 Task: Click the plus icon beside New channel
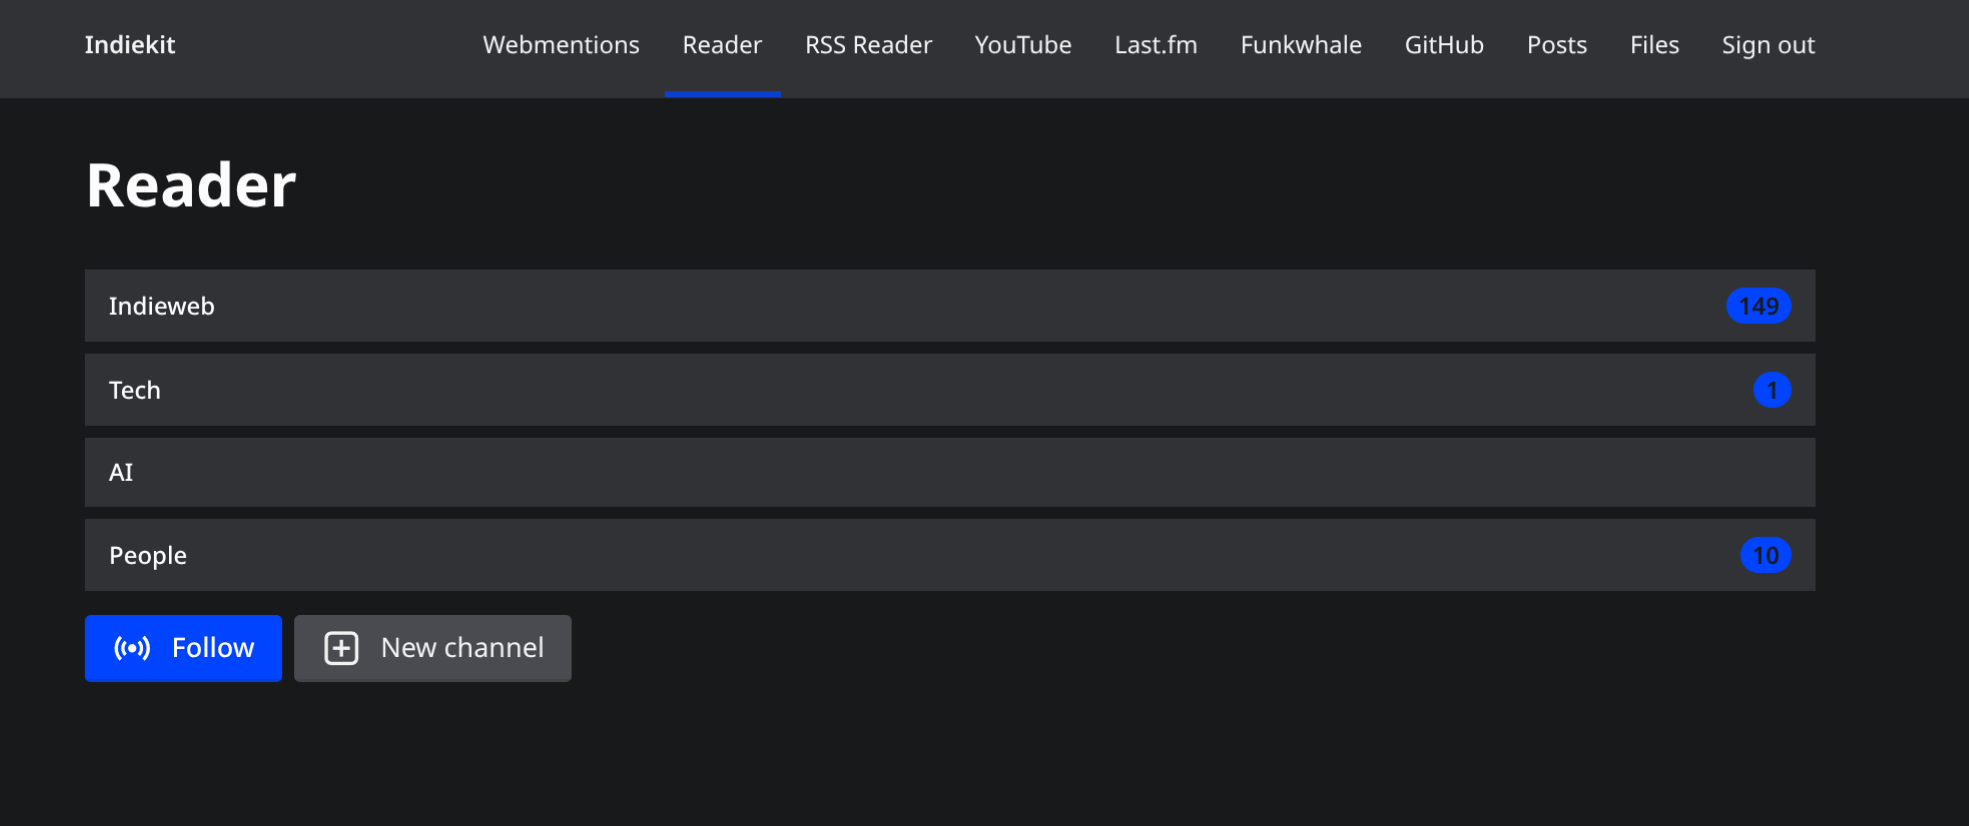point(341,648)
